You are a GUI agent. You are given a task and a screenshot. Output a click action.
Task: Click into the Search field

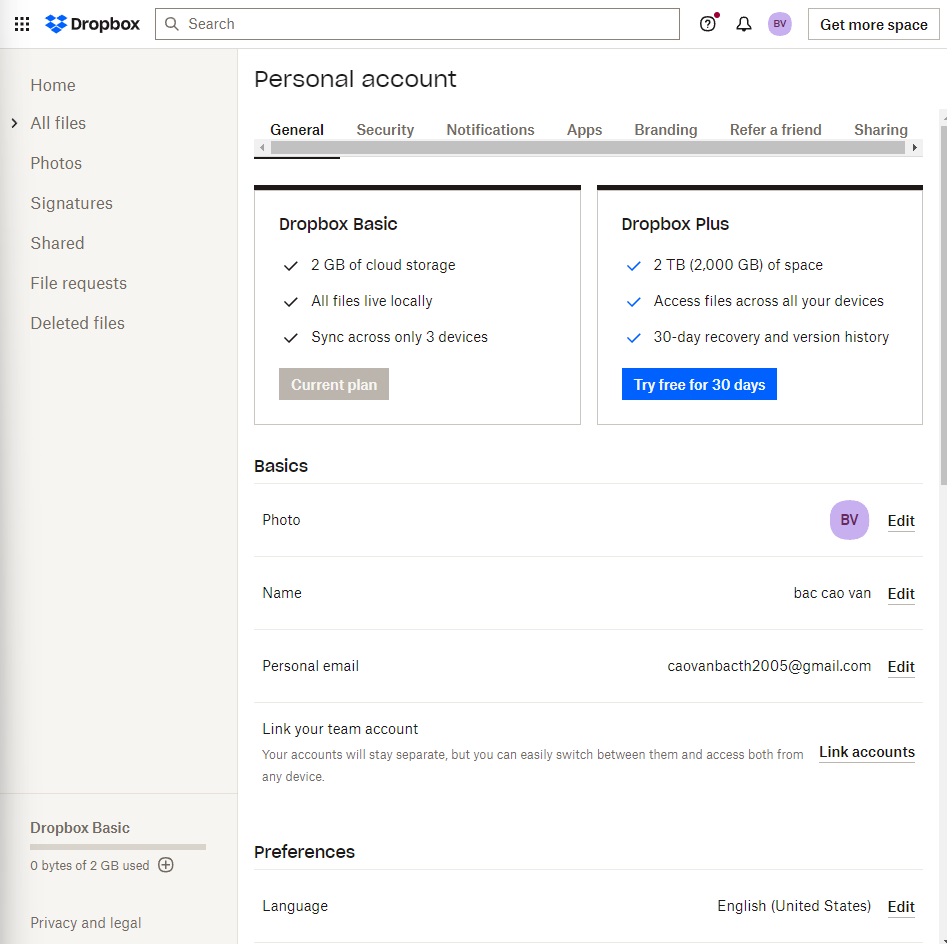click(417, 24)
